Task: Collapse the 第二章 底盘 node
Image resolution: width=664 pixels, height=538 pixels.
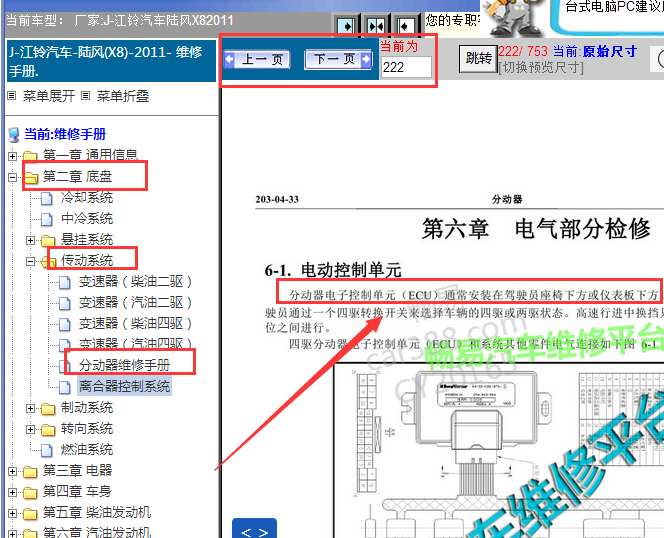Action: tap(12, 177)
